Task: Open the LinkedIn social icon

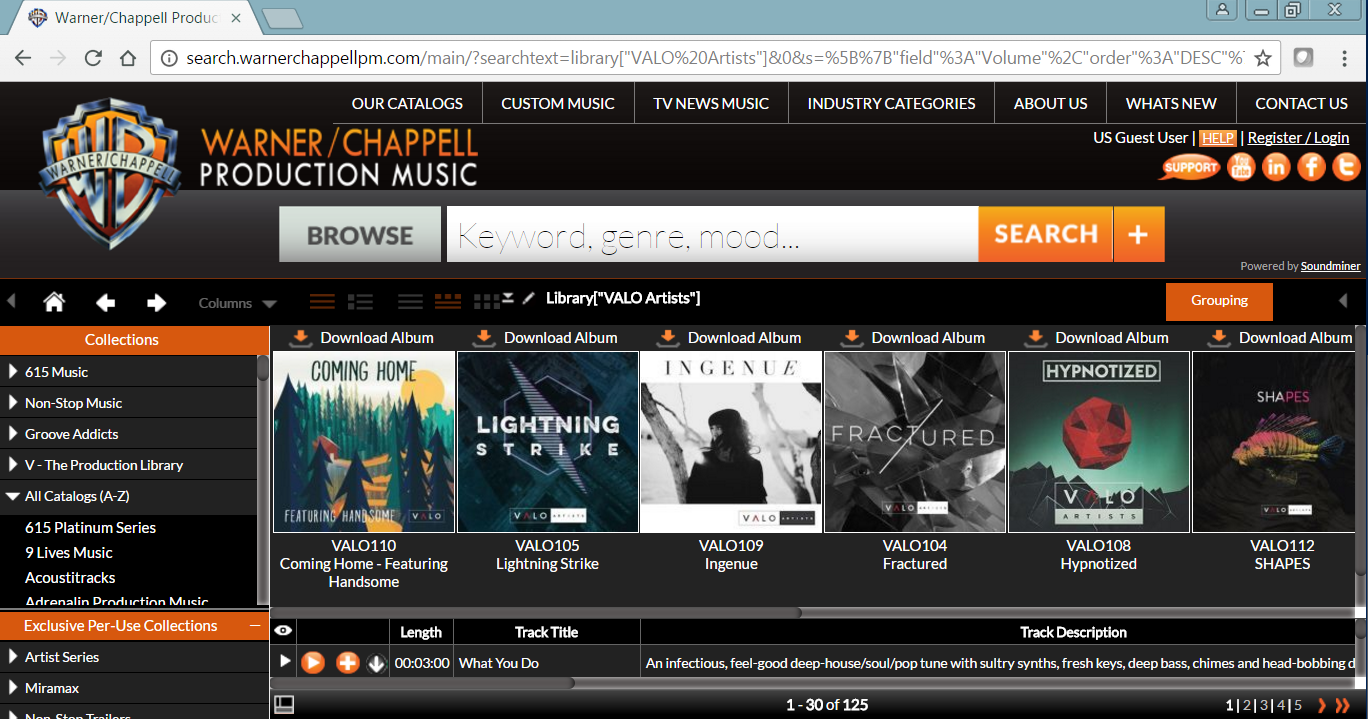Action: (1276, 167)
